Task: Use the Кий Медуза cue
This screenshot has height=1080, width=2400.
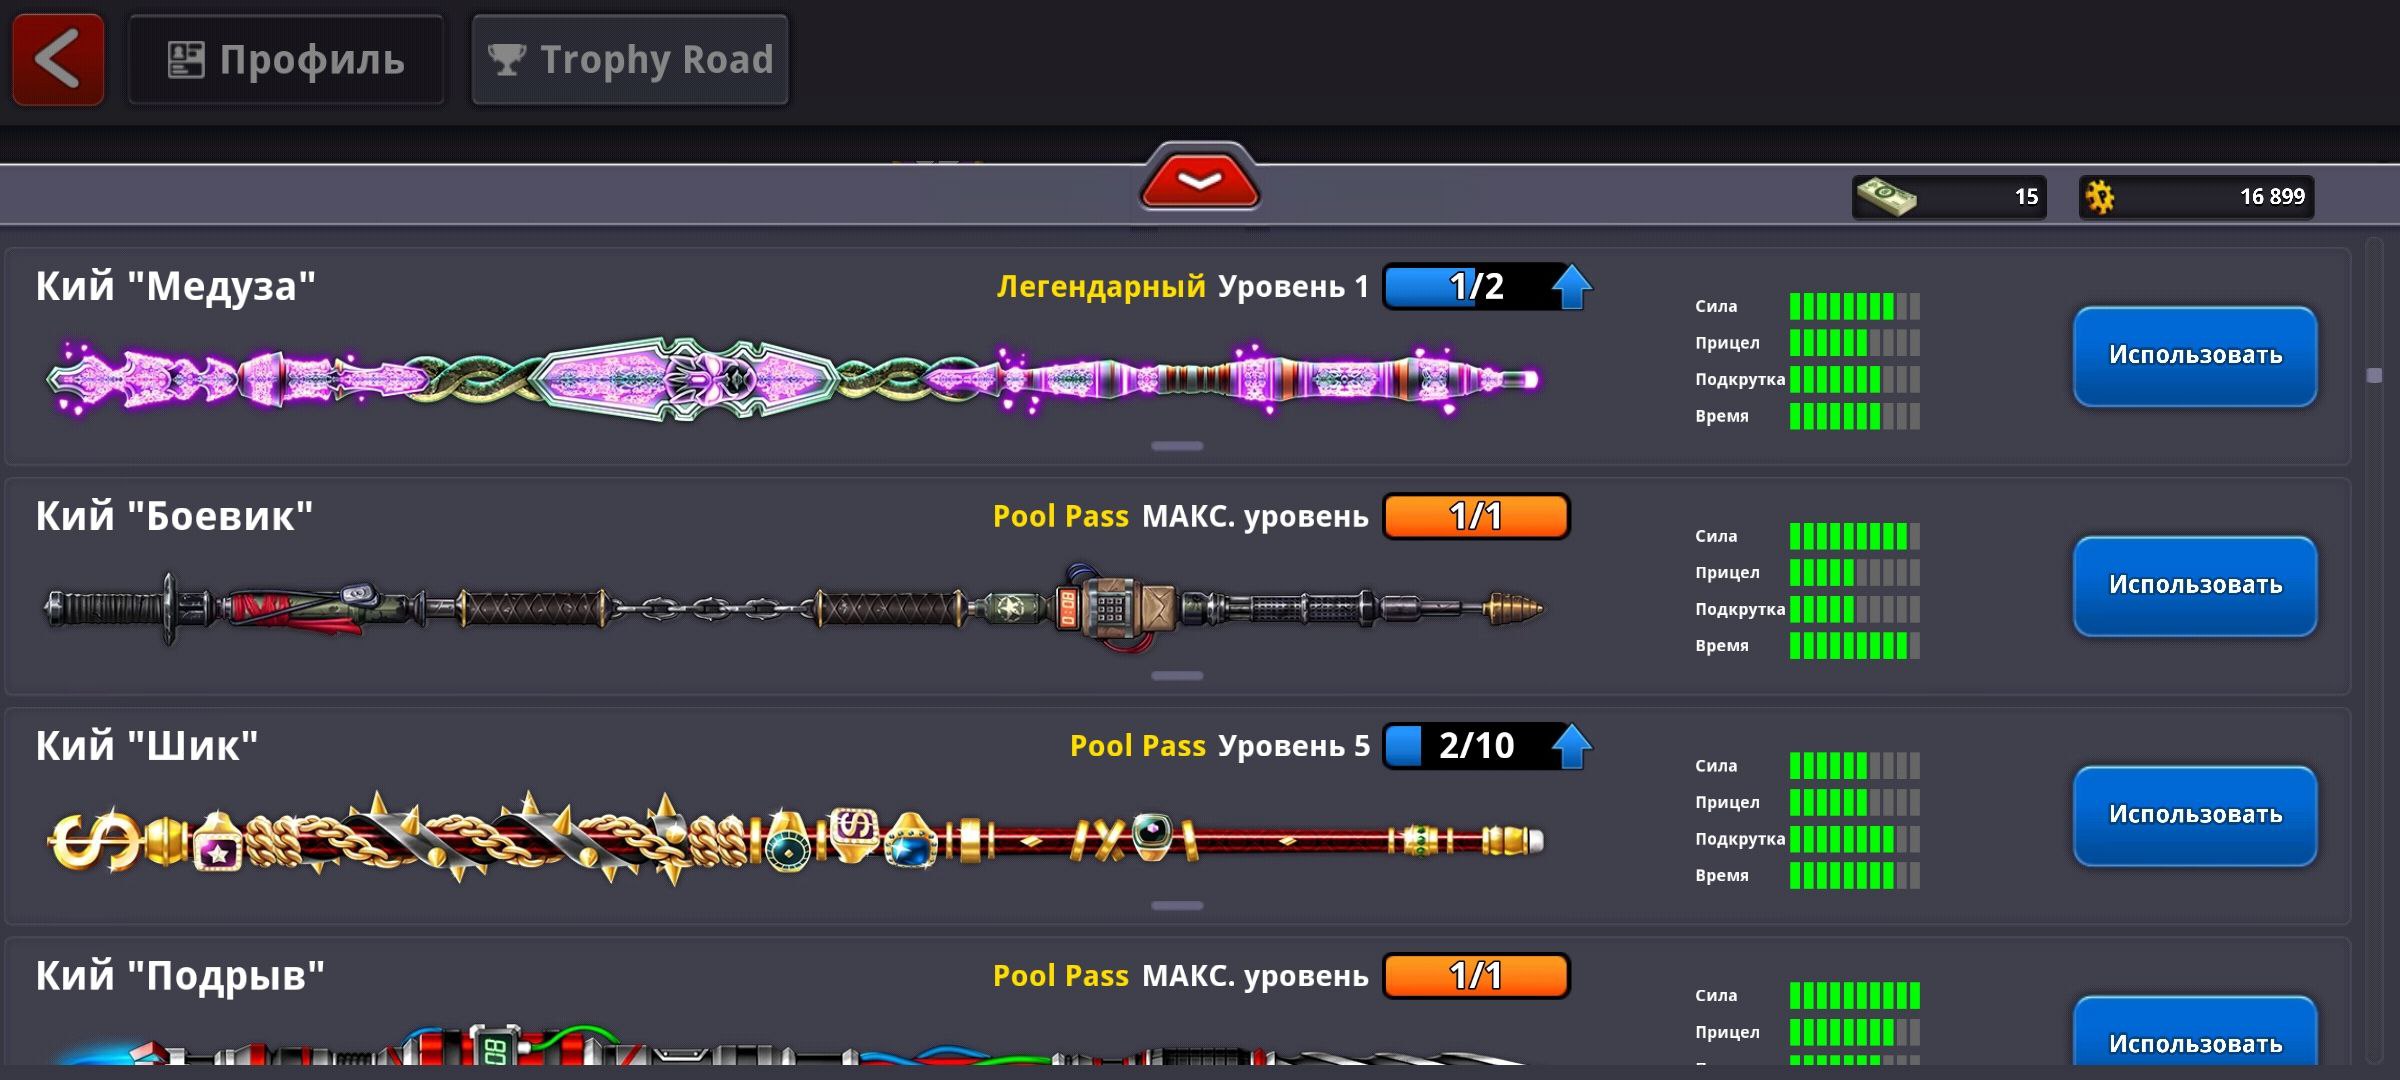Action: point(2195,356)
